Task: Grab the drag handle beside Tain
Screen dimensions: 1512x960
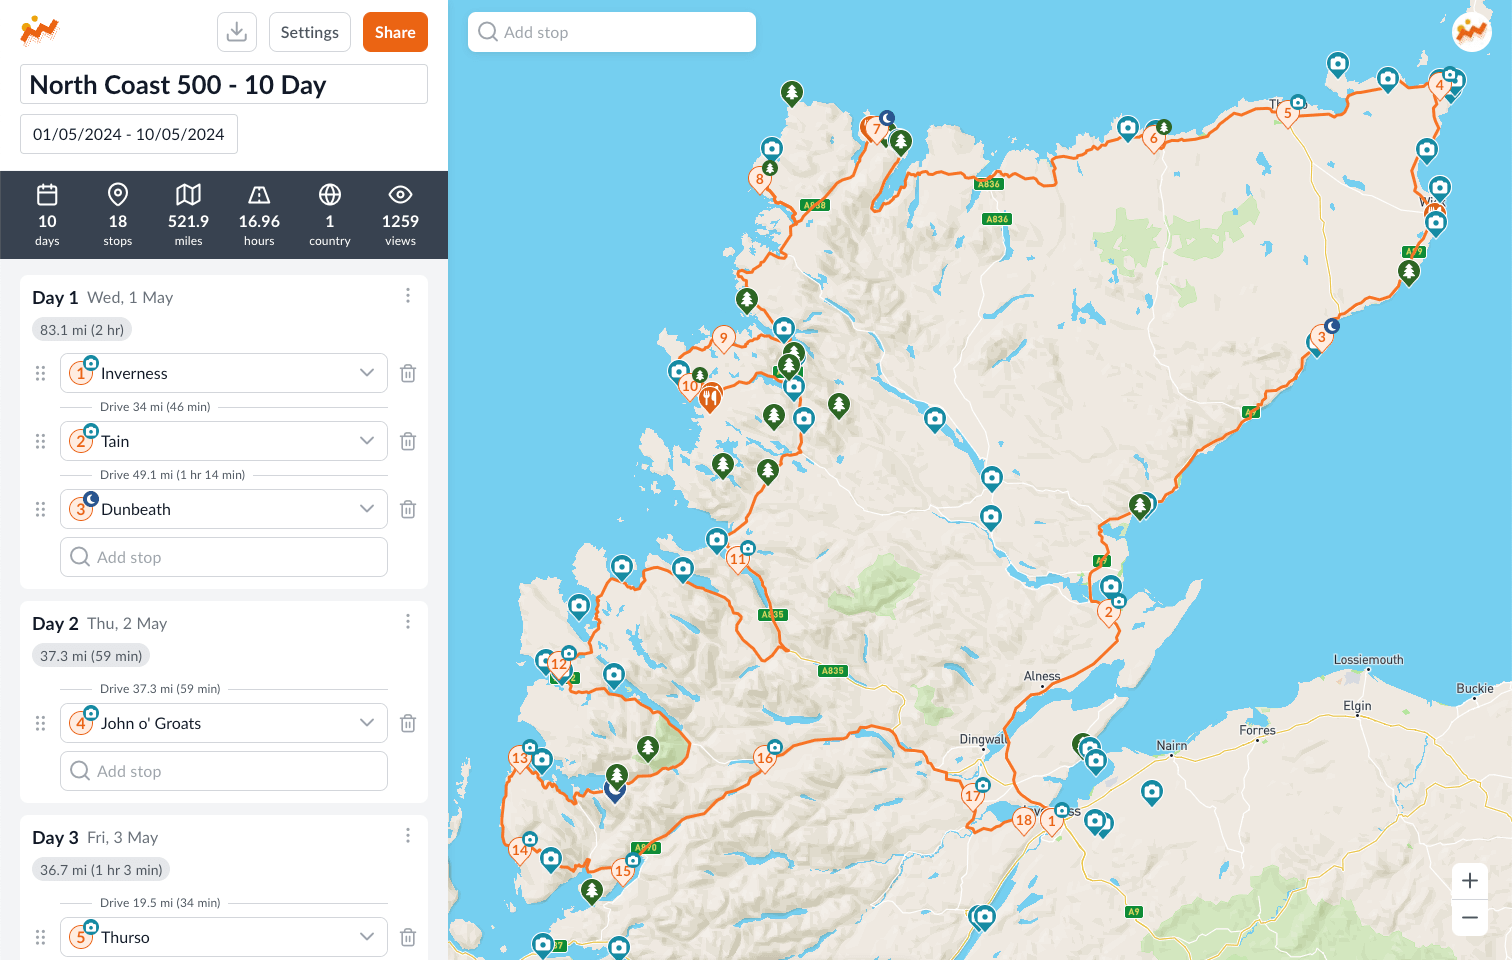Action: click(x=41, y=441)
